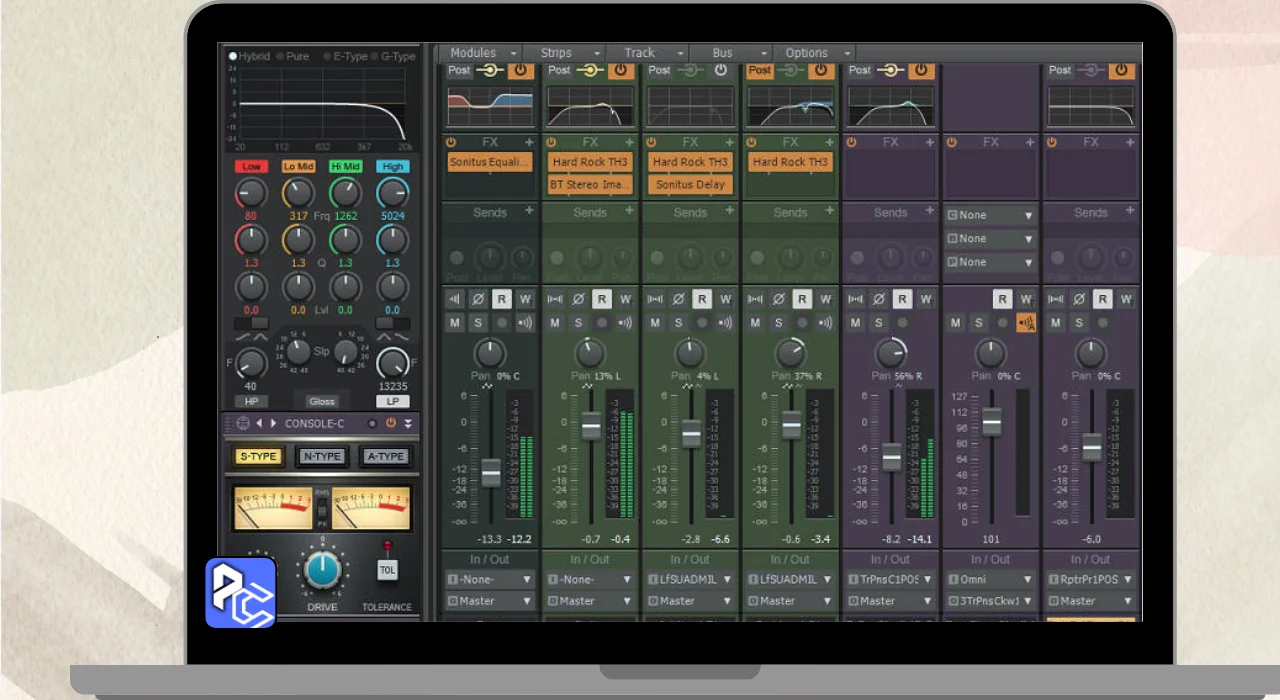Toggle phase invert on the first mixer strip
Screen dimensions: 1280x700
tap(478, 299)
